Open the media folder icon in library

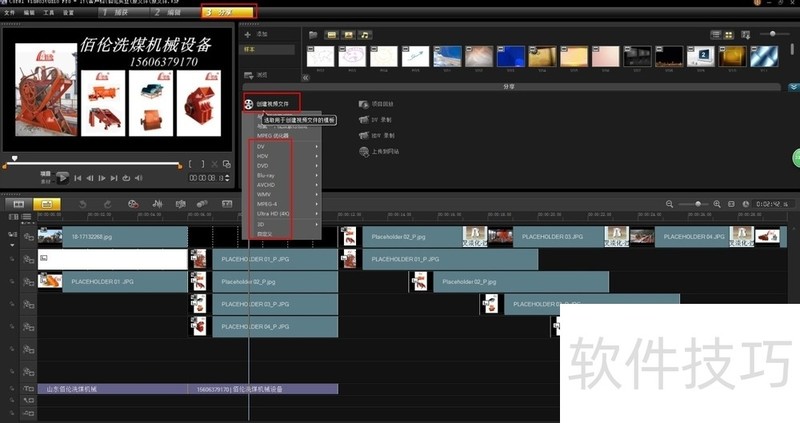pos(313,35)
